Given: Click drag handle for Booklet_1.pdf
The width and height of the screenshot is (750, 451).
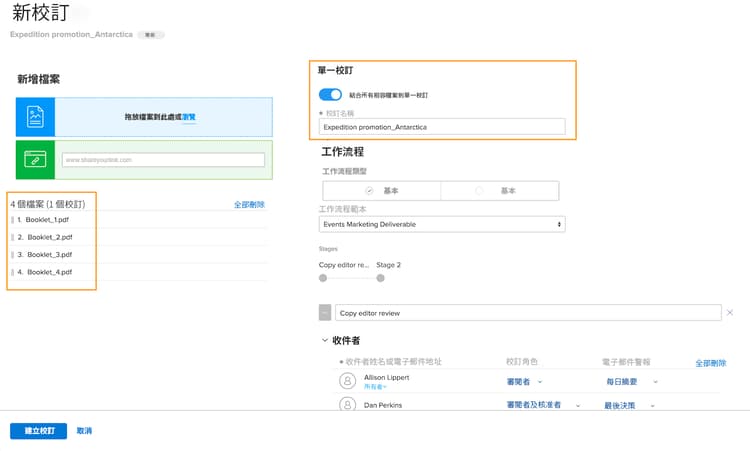Looking at the screenshot, I should pyautogui.click(x=12, y=220).
